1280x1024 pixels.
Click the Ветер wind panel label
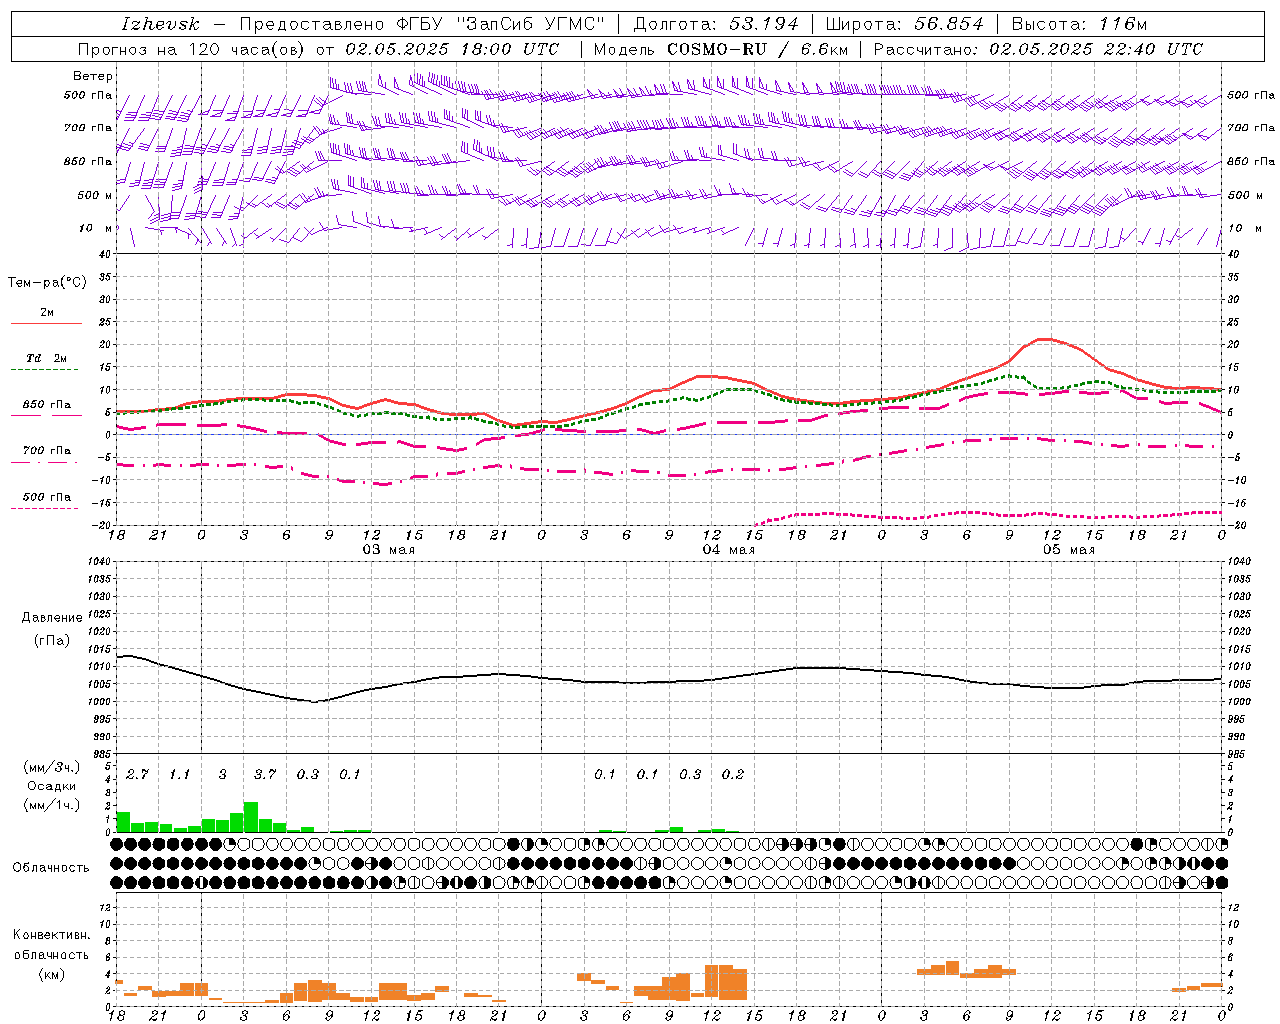point(93,76)
